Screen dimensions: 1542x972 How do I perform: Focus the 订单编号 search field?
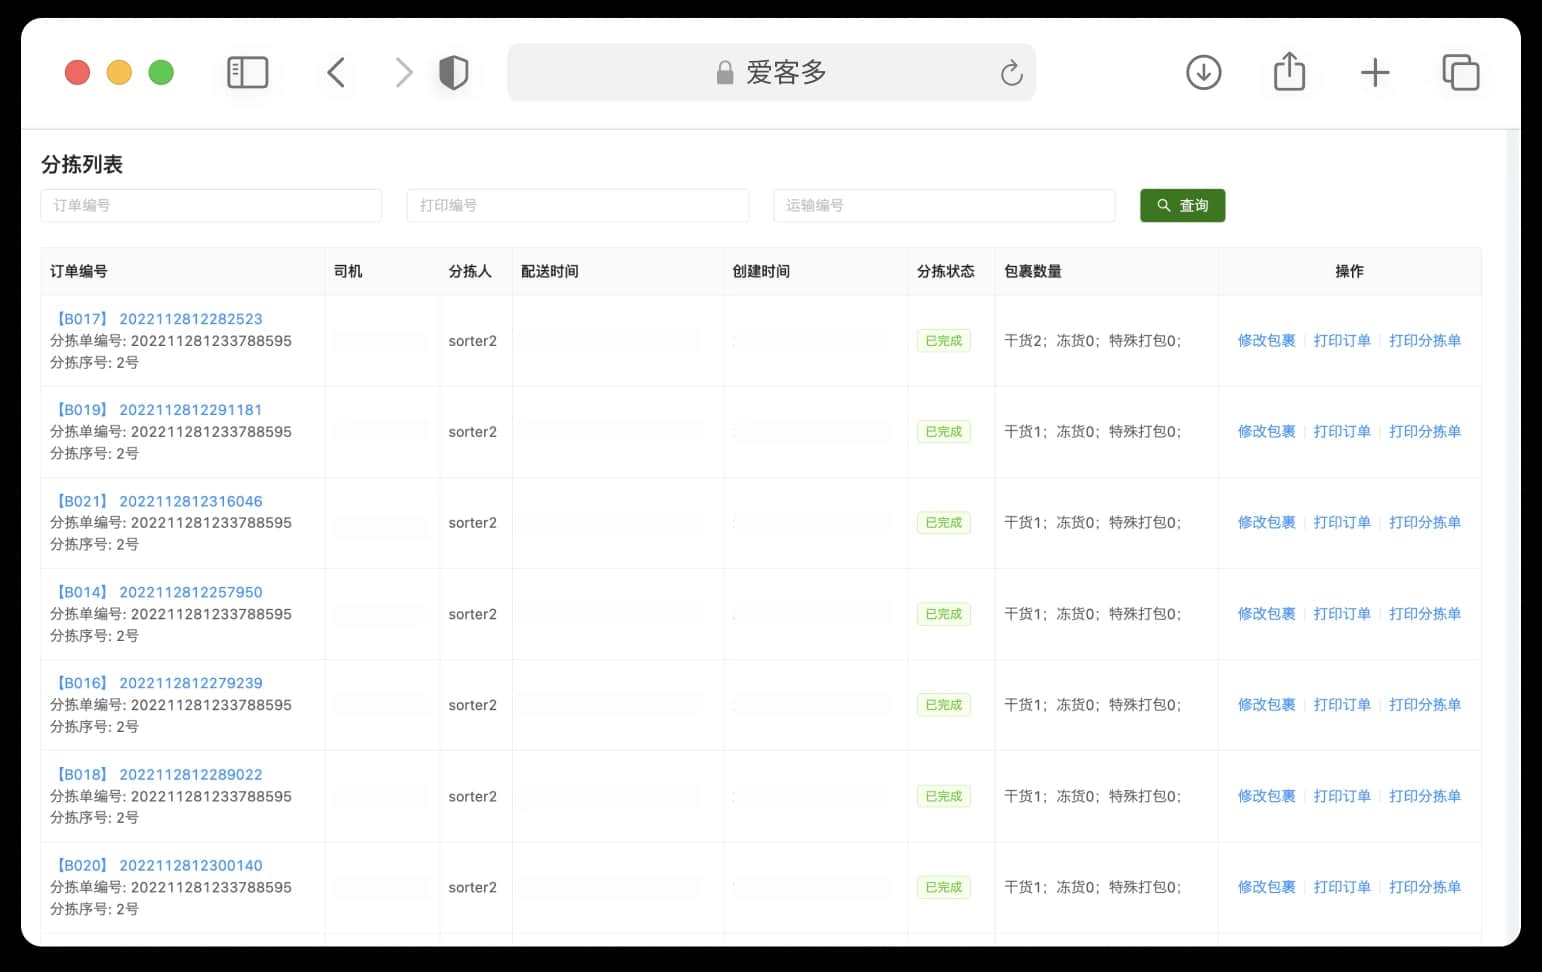211,205
